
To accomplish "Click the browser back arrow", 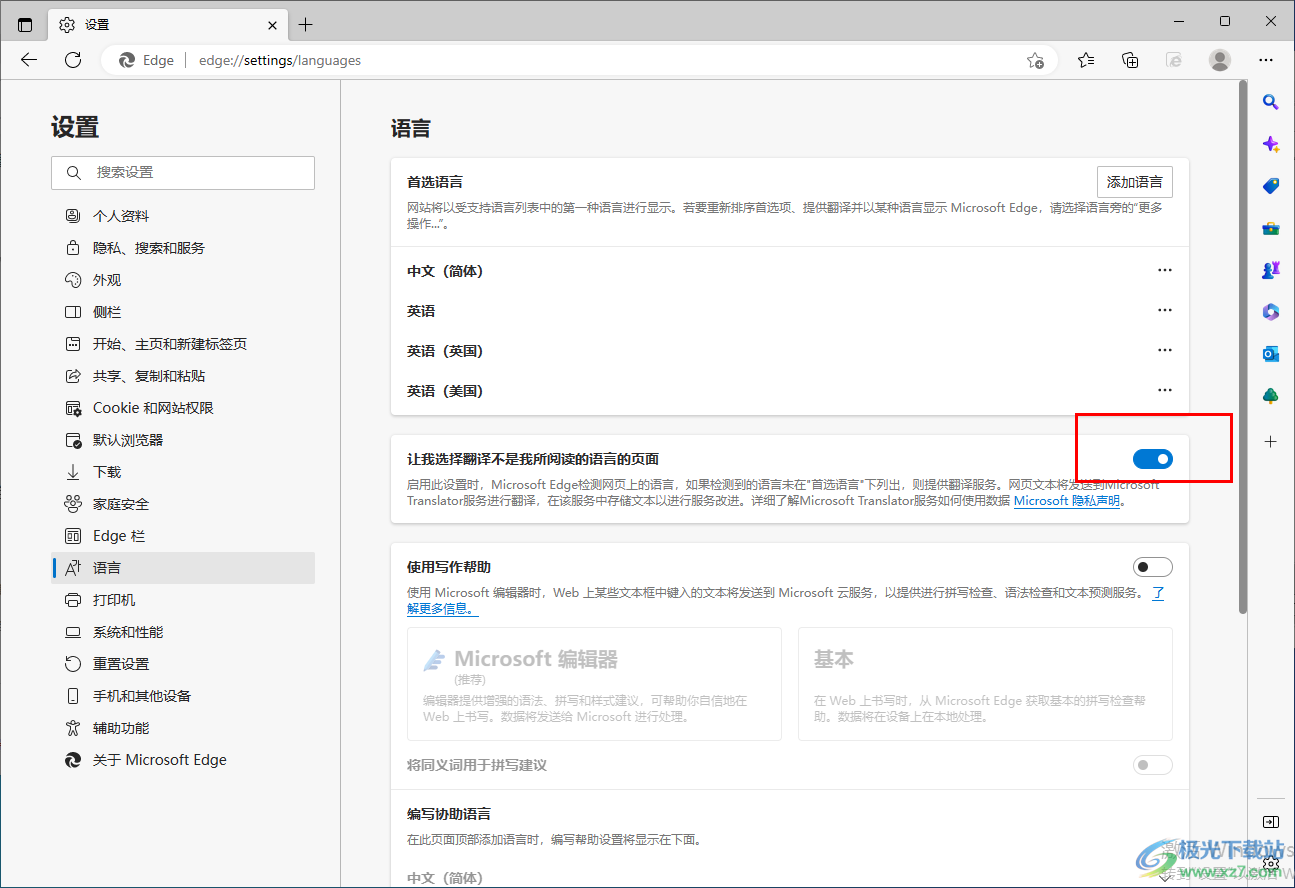I will click(29, 60).
